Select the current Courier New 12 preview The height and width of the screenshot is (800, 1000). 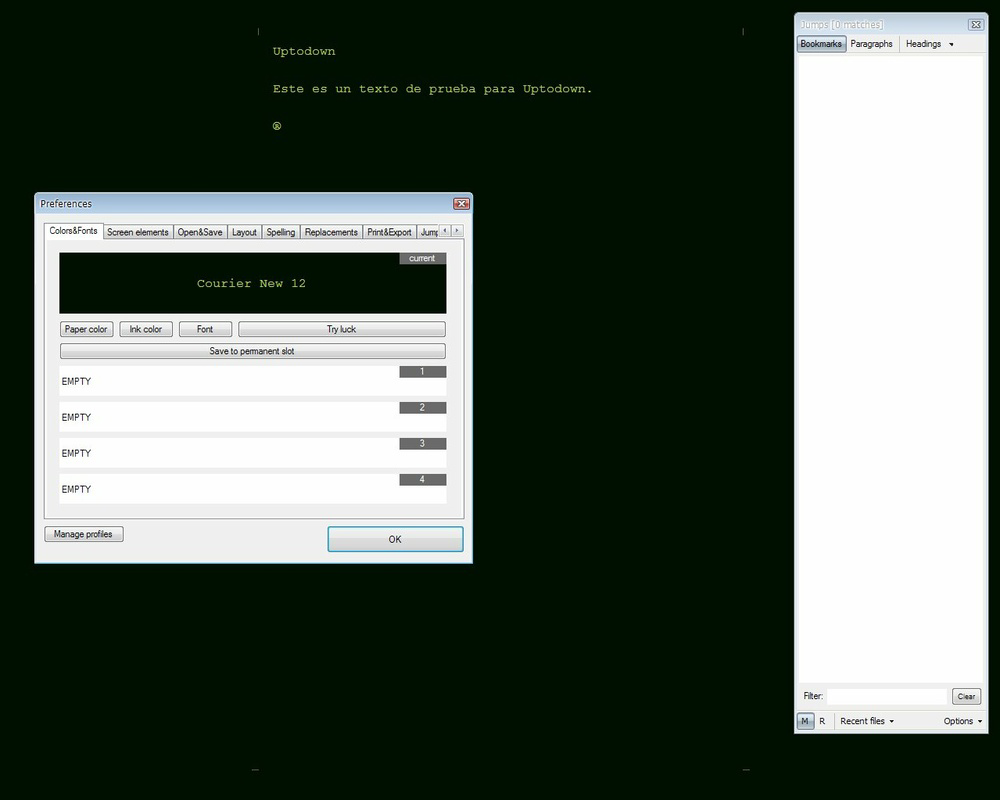point(253,283)
